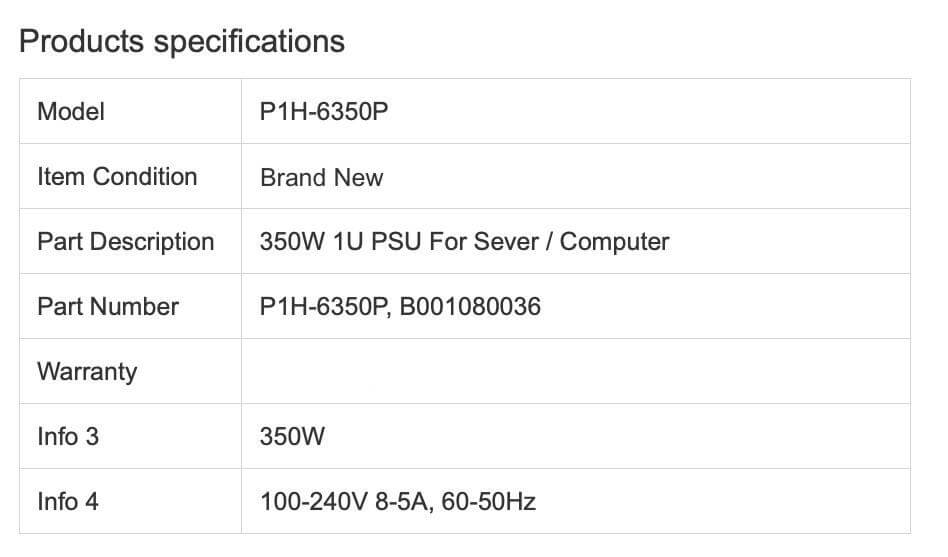Click the 8-5A current rating text

396,502
